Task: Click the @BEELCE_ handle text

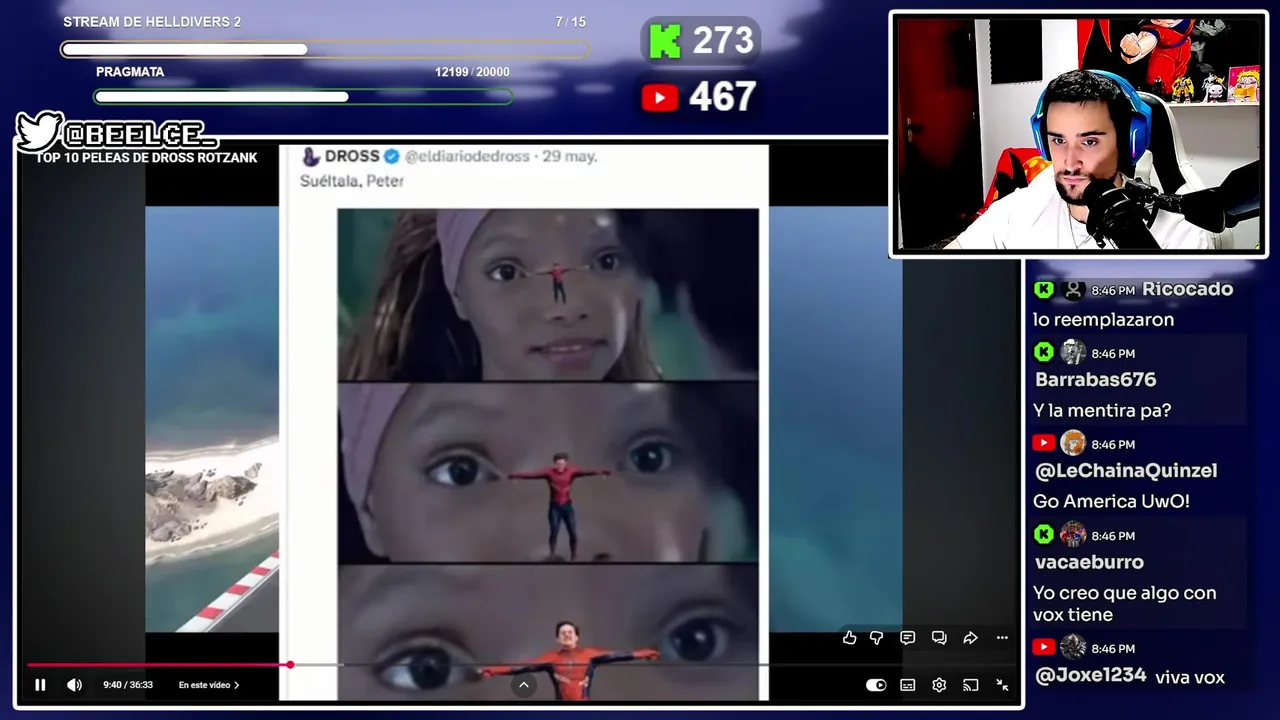Action: tap(138, 134)
